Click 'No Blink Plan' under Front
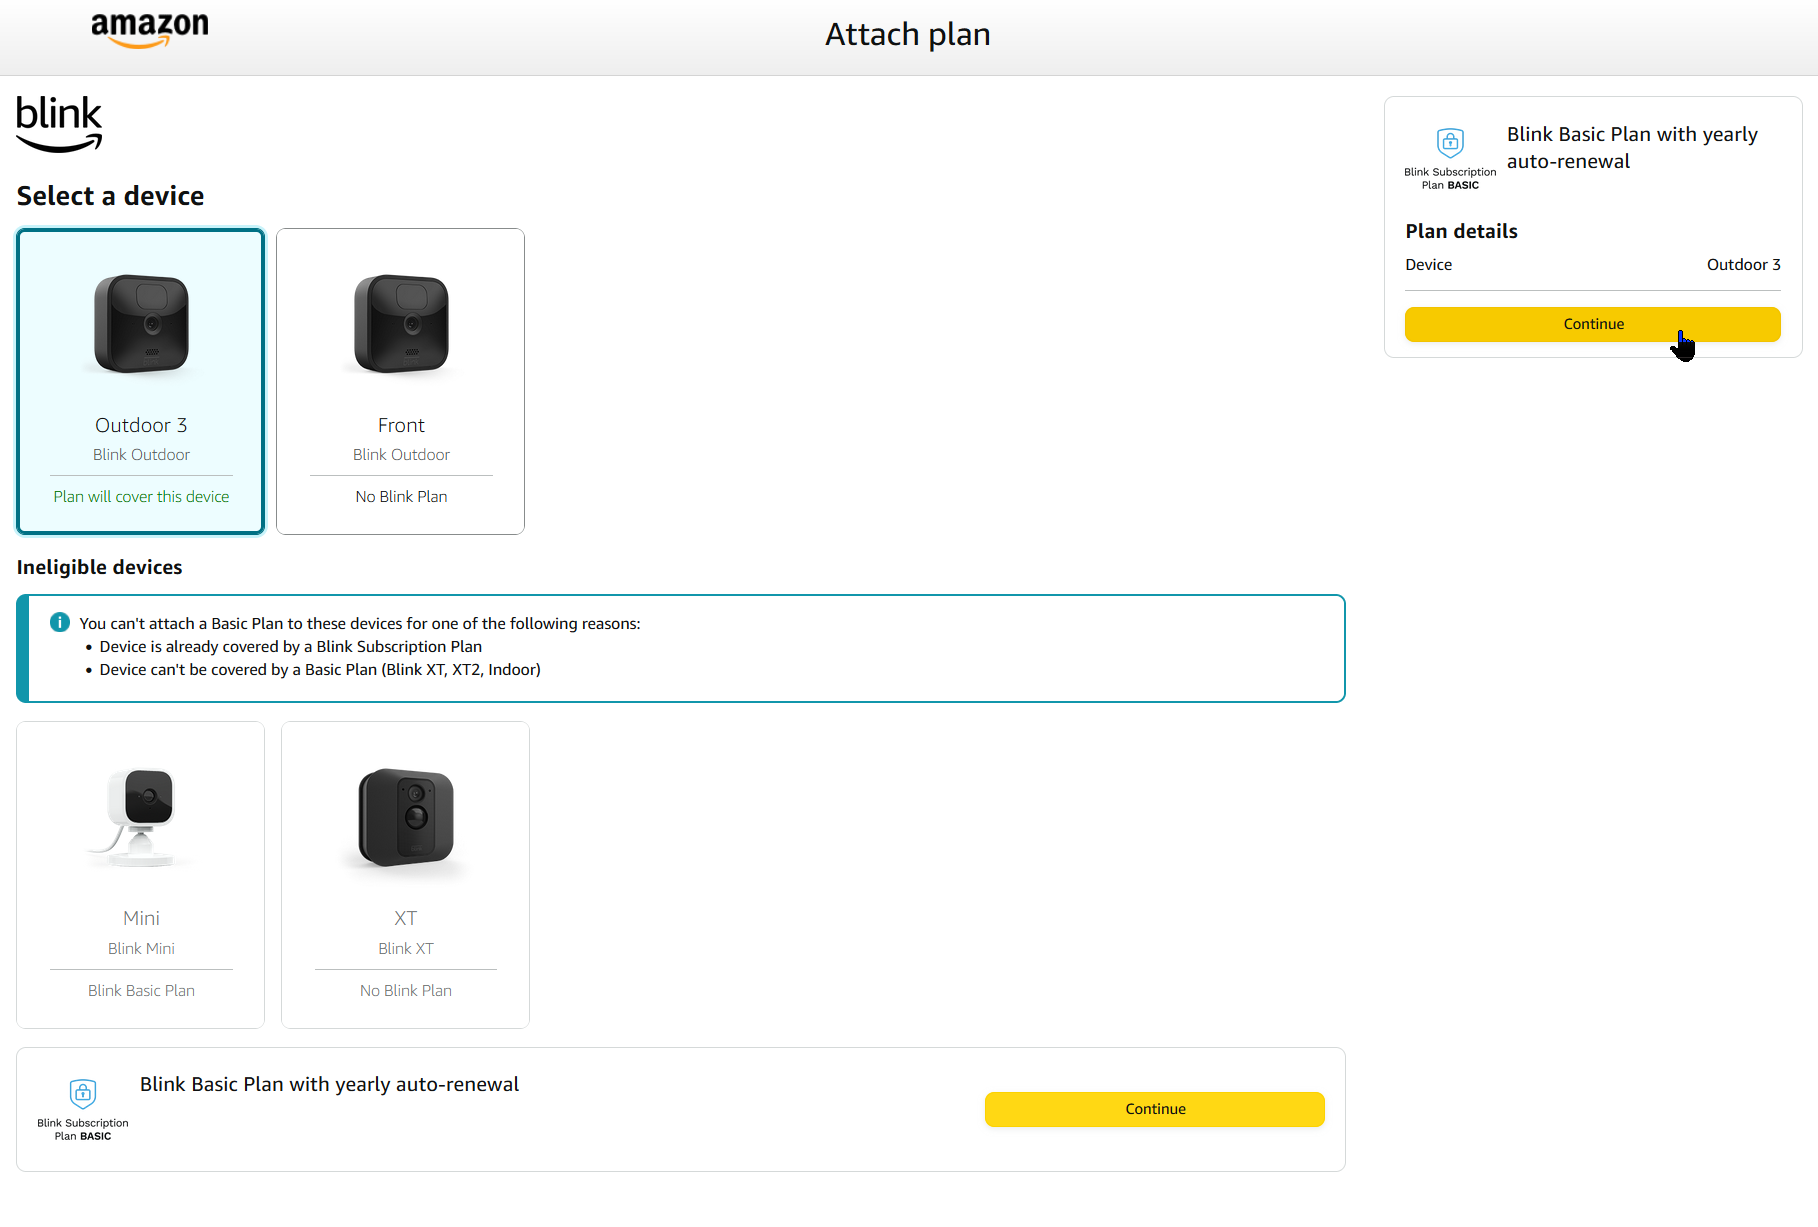 (401, 496)
